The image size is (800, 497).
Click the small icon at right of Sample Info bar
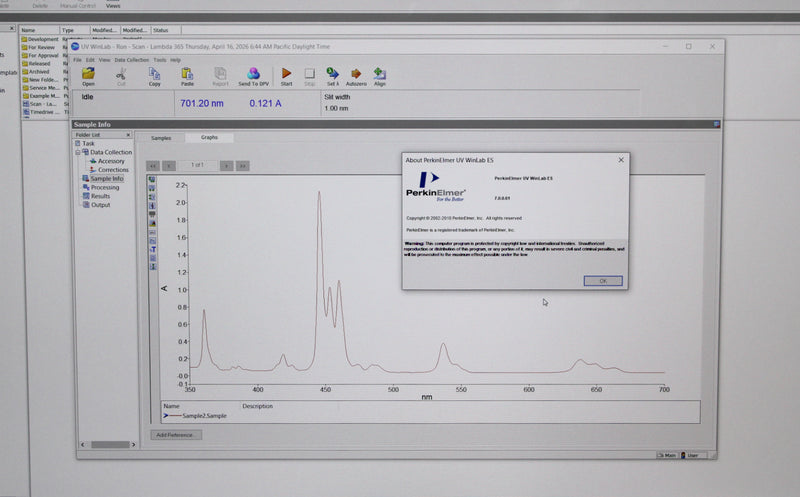point(716,124)
